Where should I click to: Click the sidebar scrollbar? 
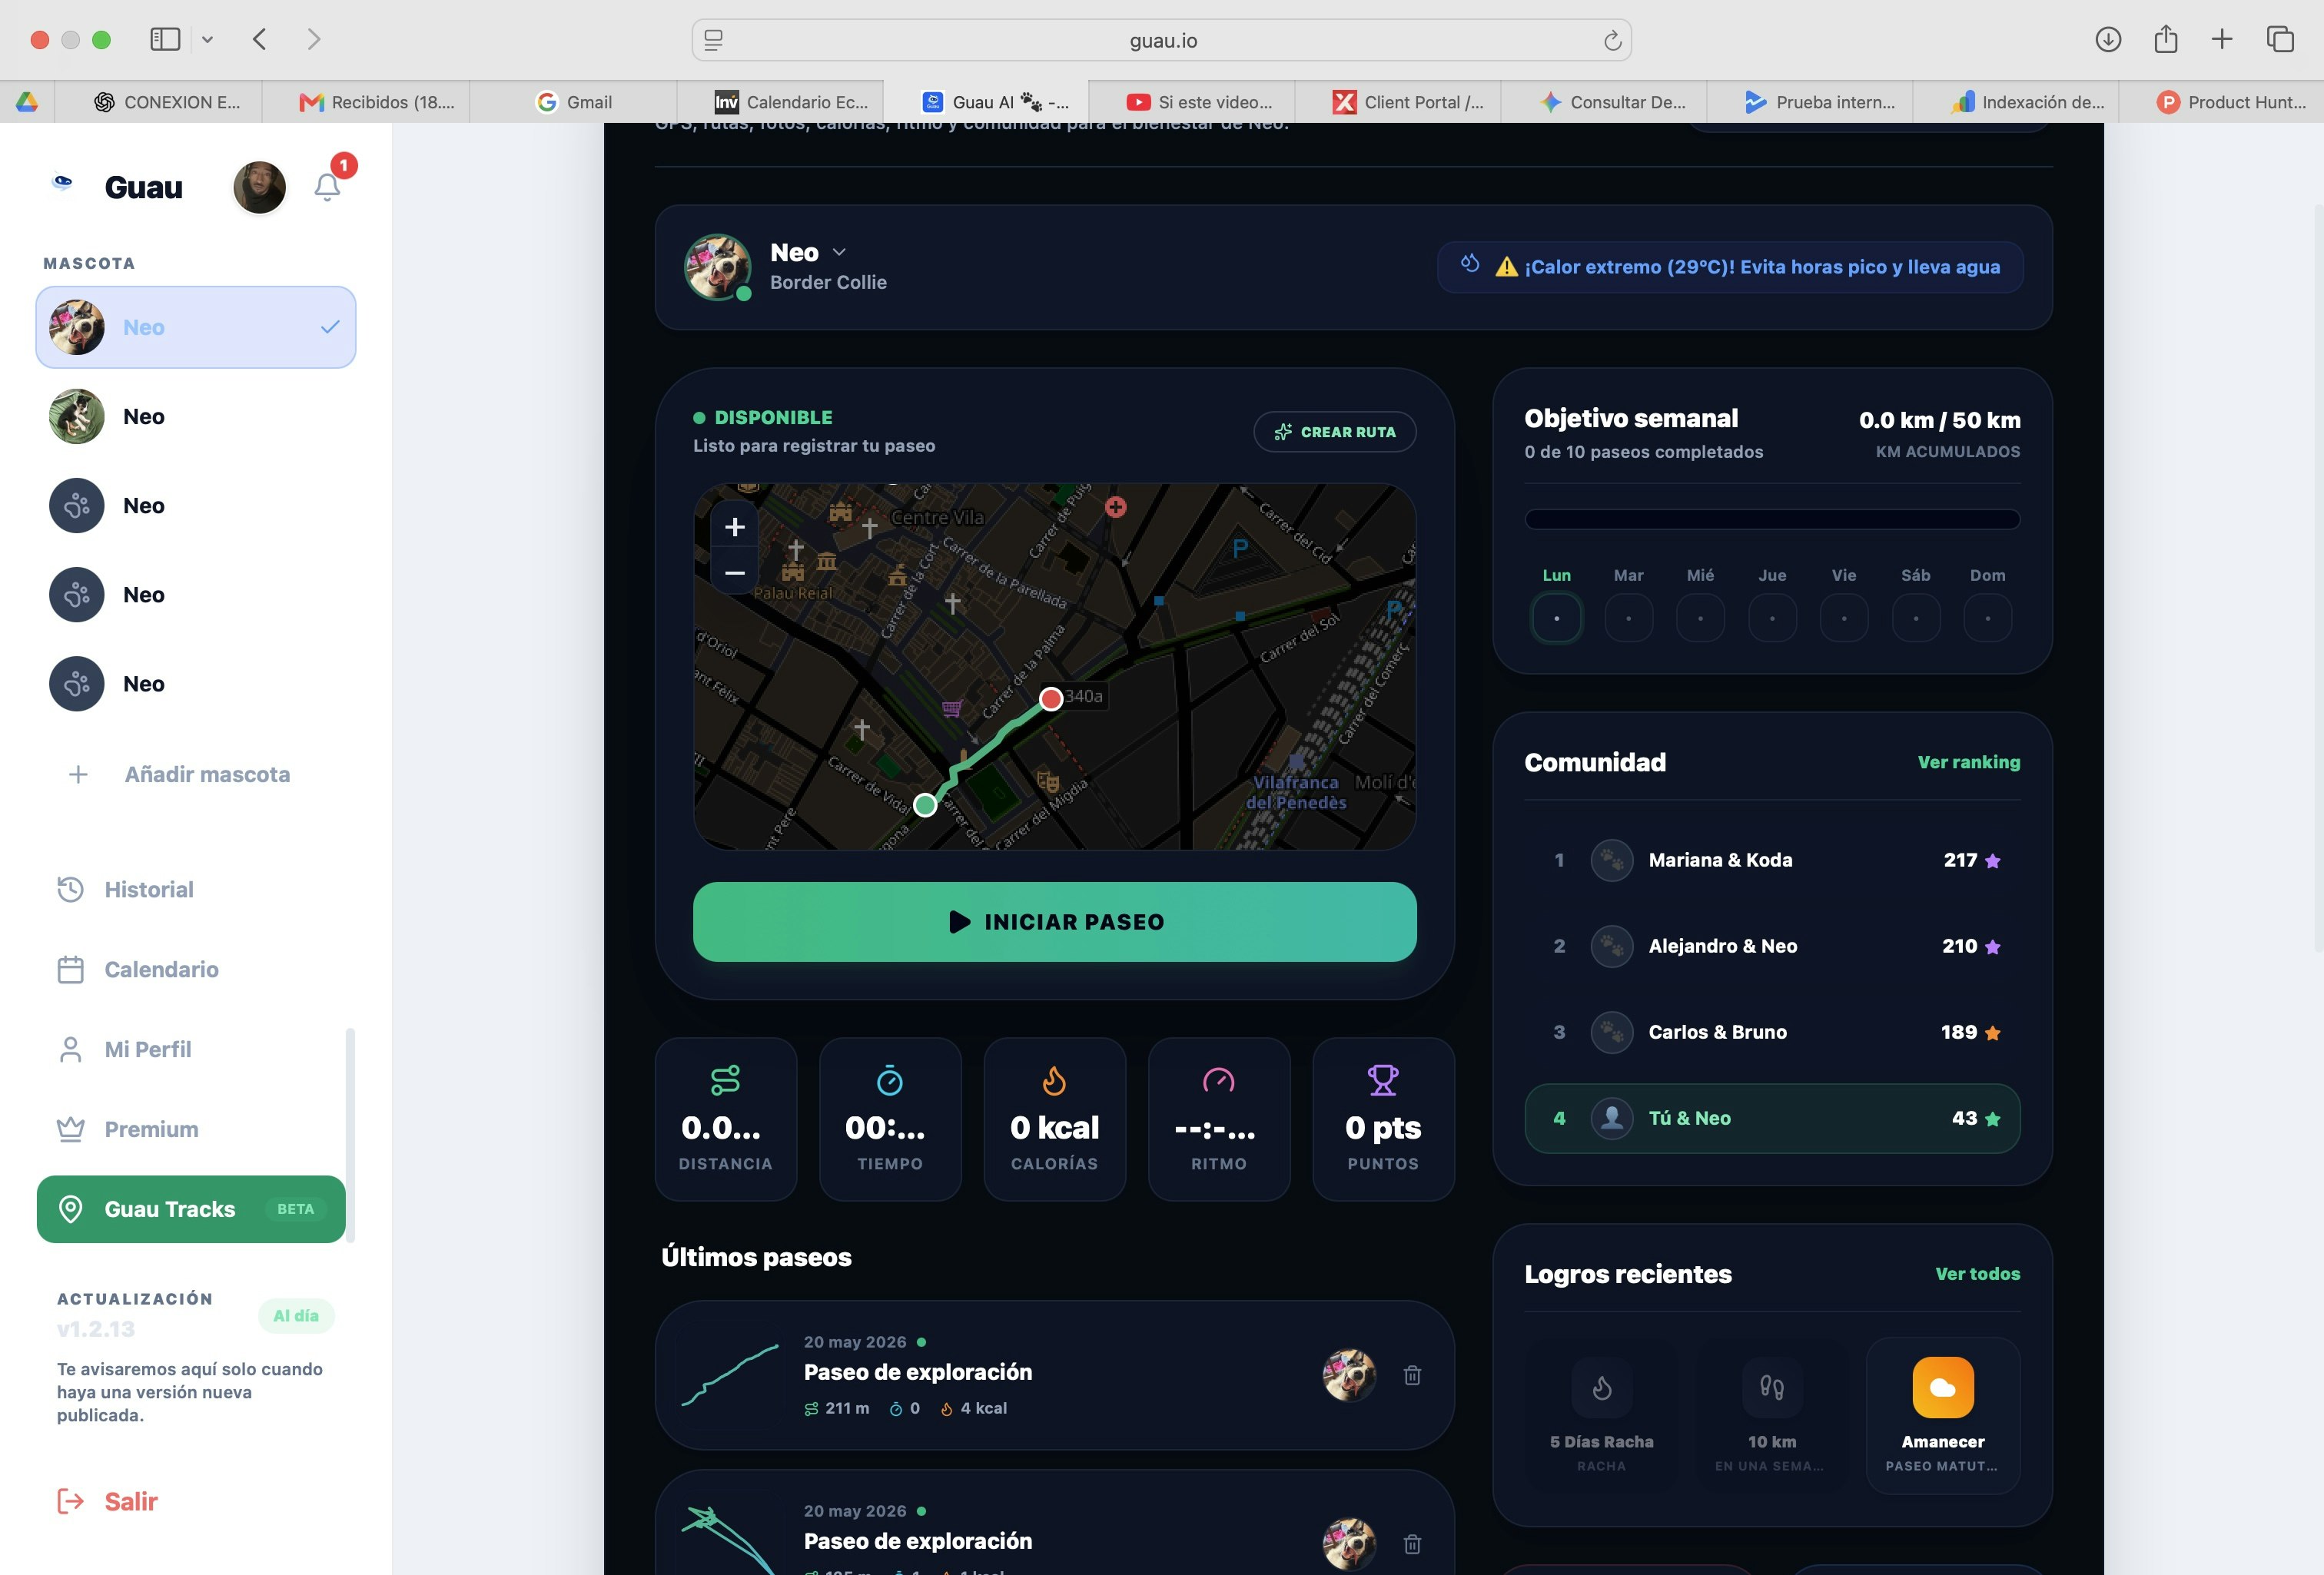click(x=350, y=1135)
